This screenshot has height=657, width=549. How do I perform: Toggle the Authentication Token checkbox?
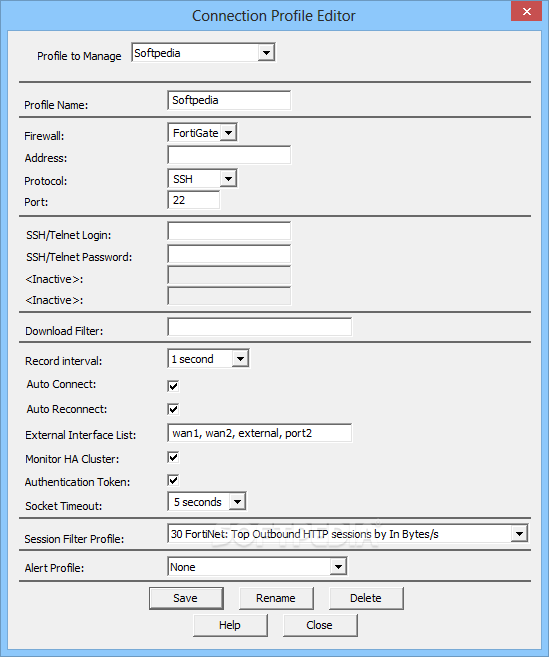coord(173,480)
